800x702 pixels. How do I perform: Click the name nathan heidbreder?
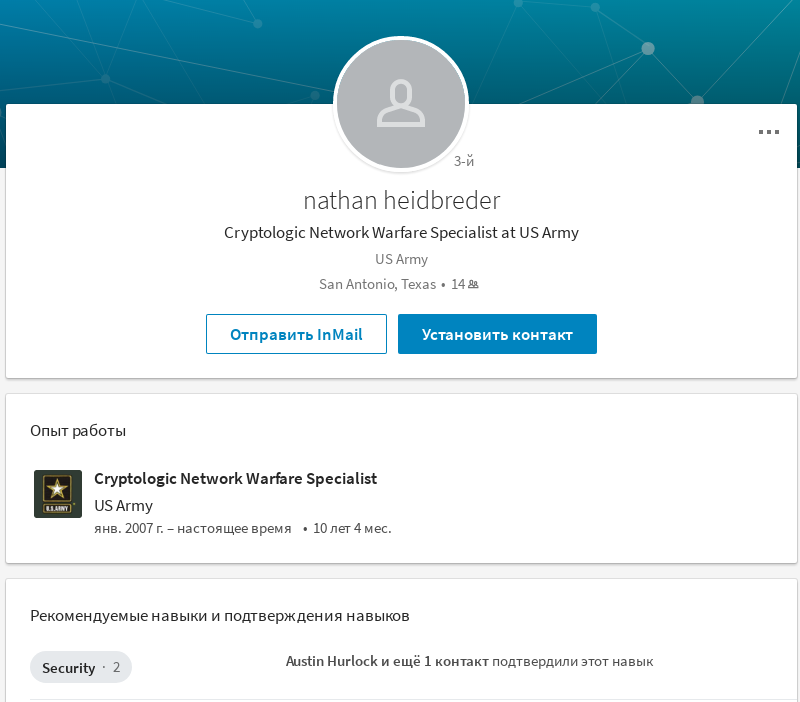401,200
